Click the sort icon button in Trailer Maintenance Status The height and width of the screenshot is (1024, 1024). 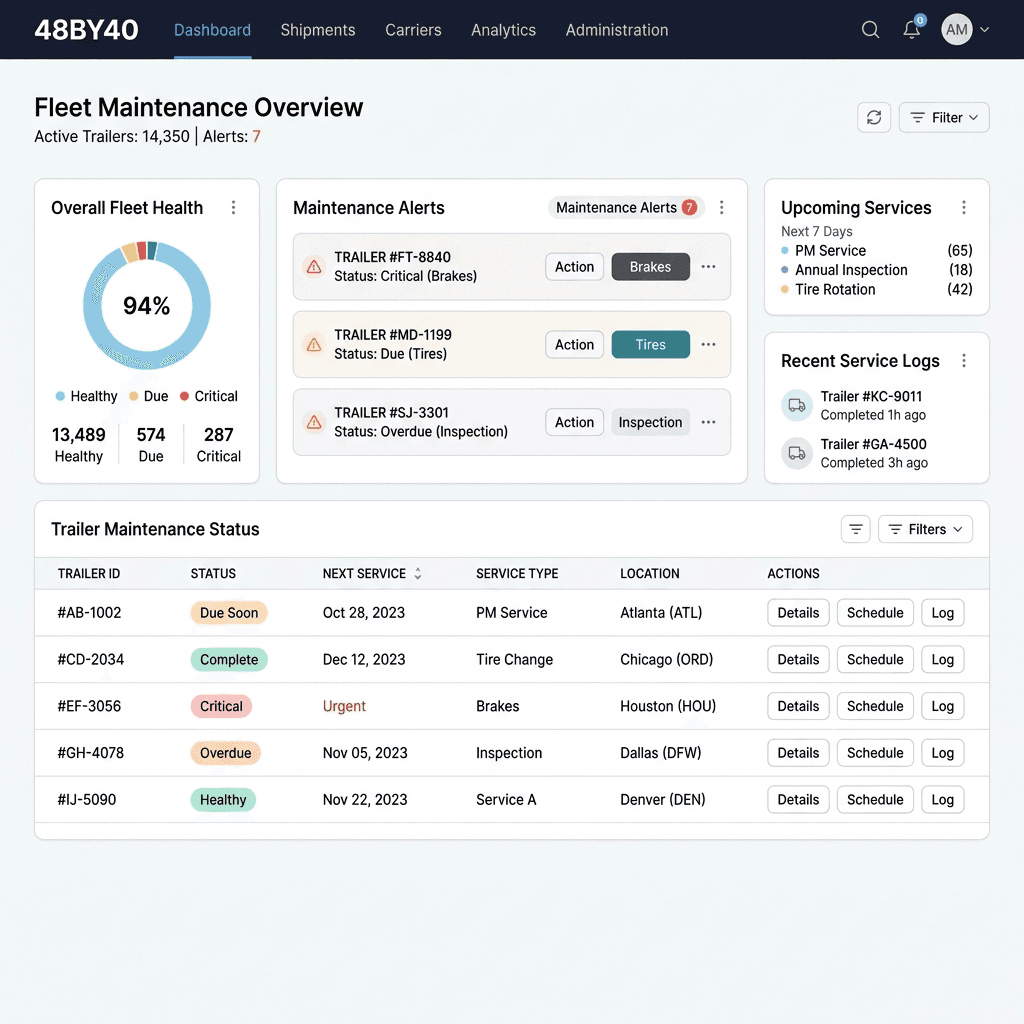[x=856, y=529]
